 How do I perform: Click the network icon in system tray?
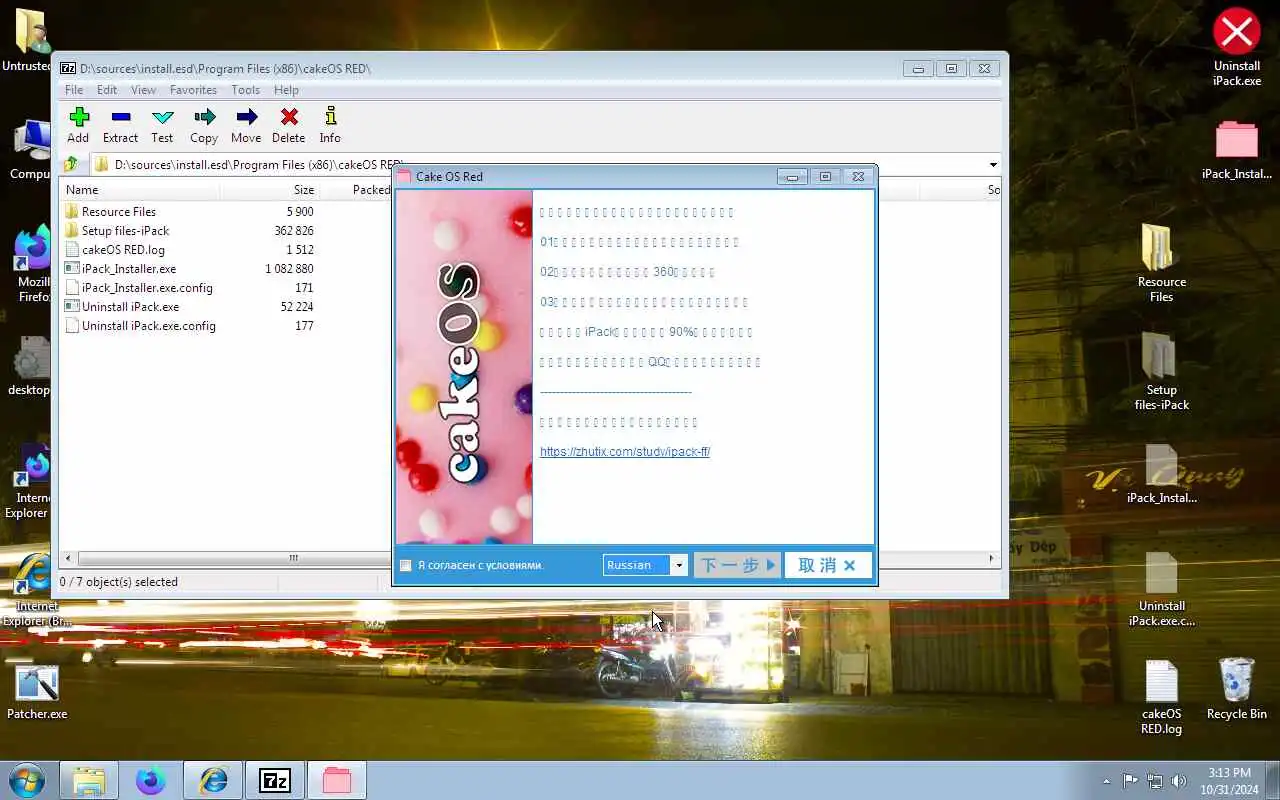click(1155, 781)
